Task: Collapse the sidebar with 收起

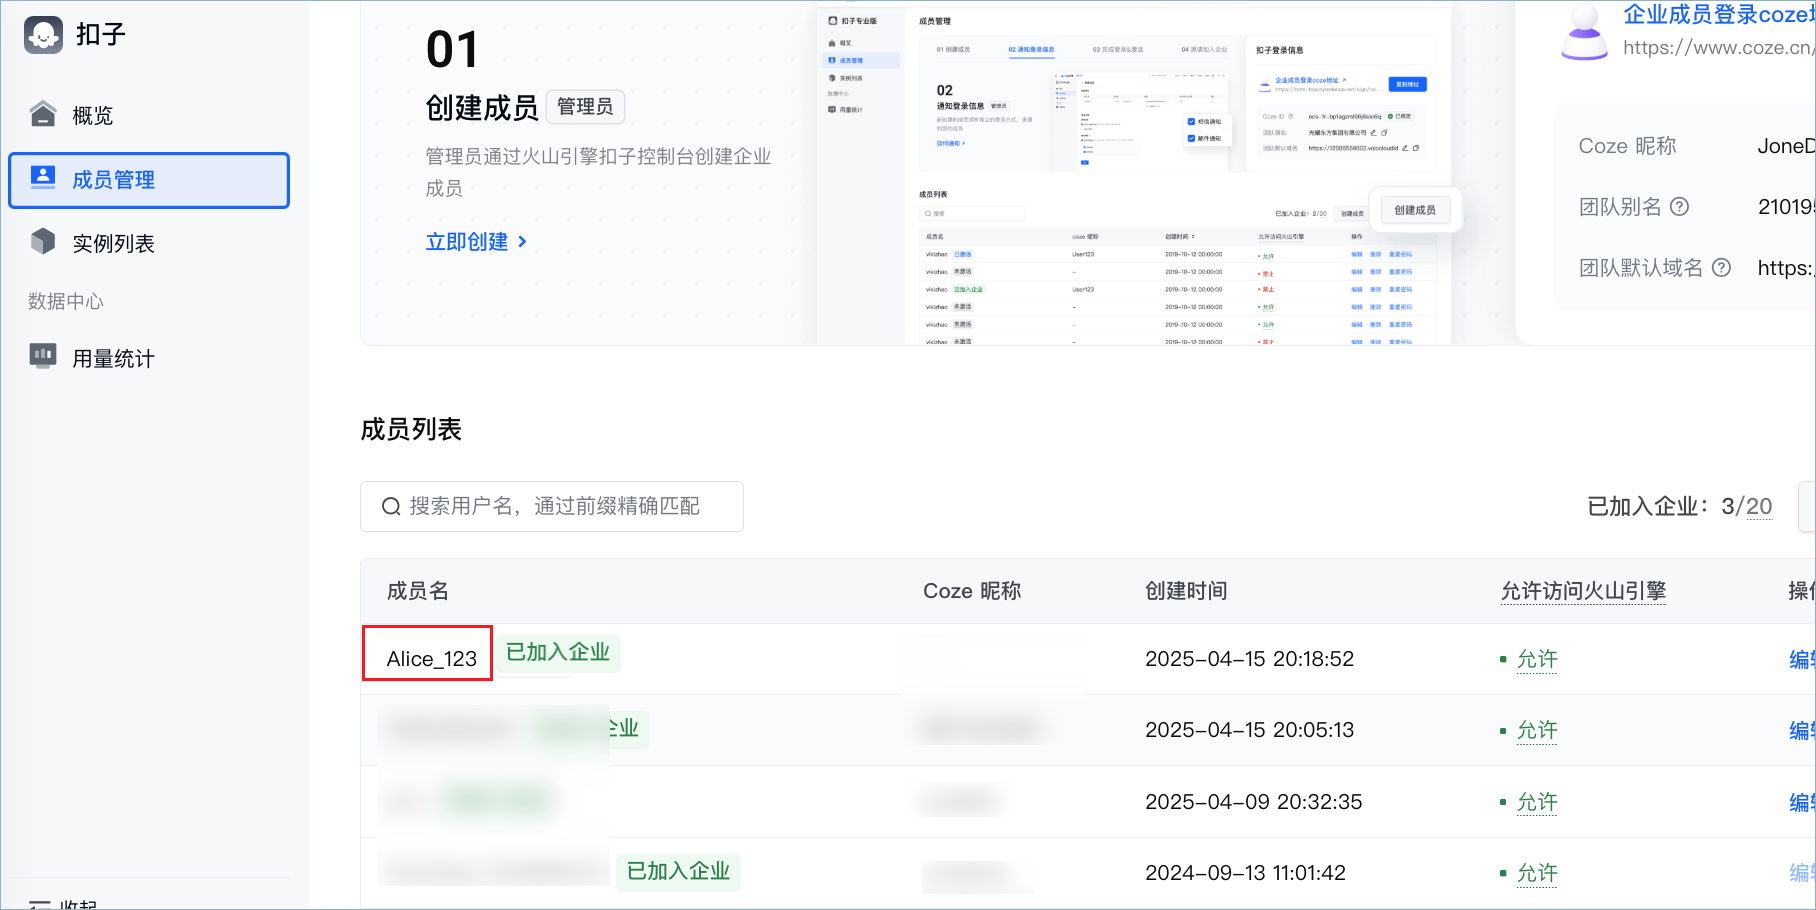Action: click(64, 904)
